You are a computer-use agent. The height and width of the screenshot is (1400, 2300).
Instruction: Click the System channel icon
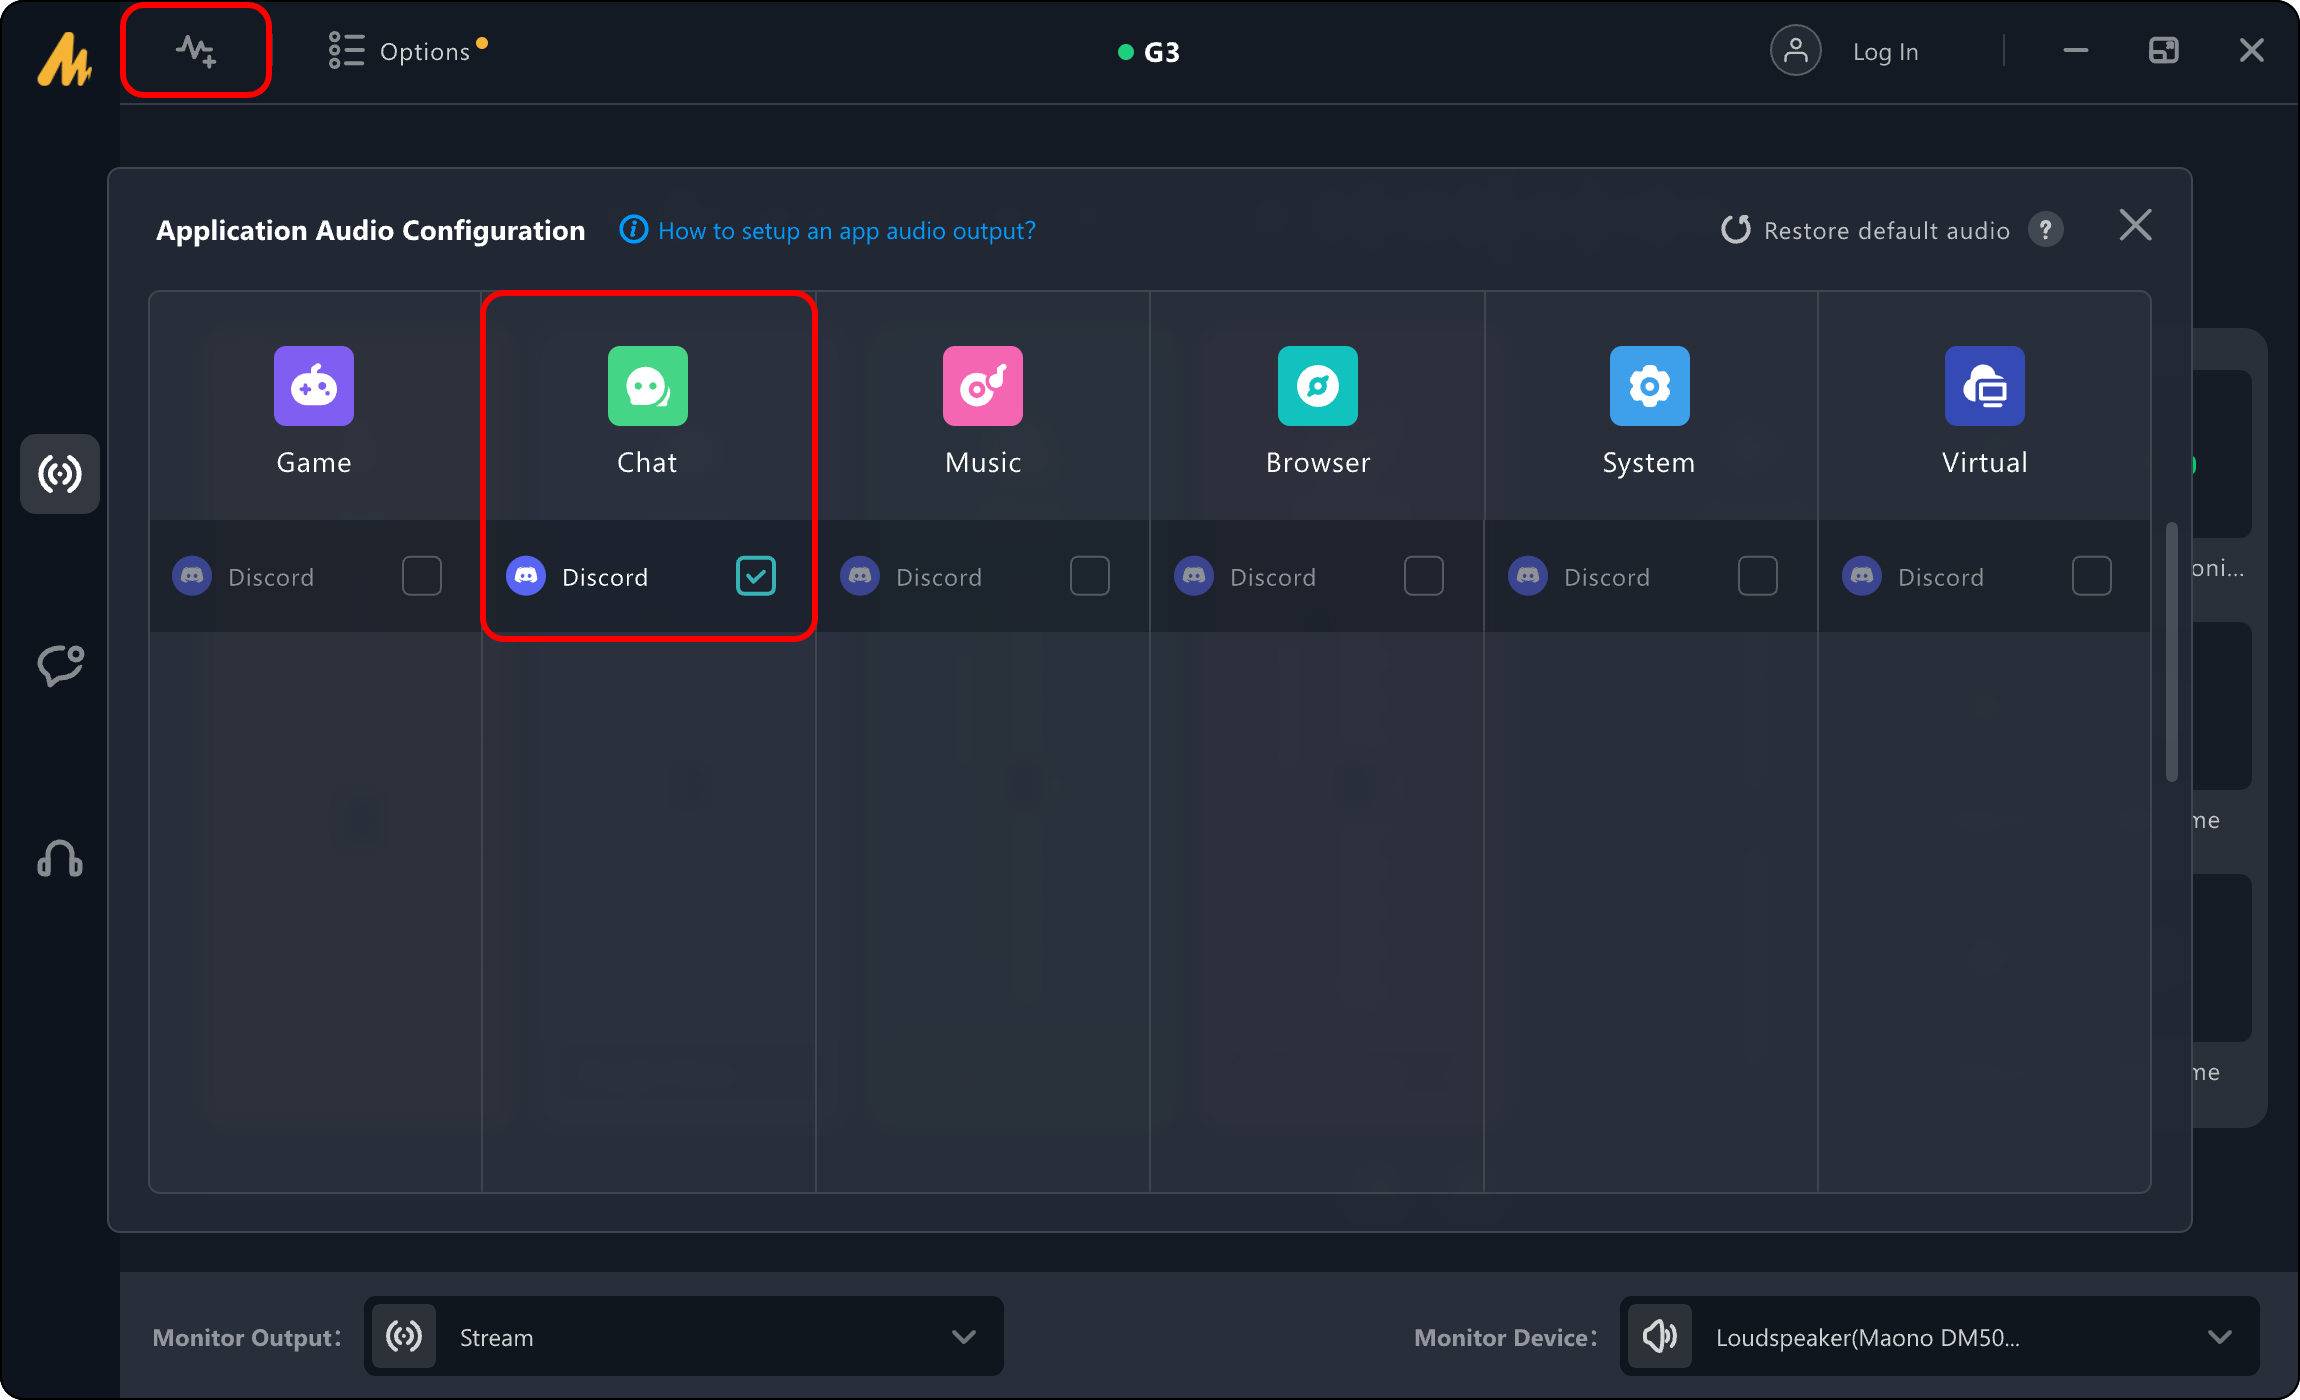coord(1650,386)
